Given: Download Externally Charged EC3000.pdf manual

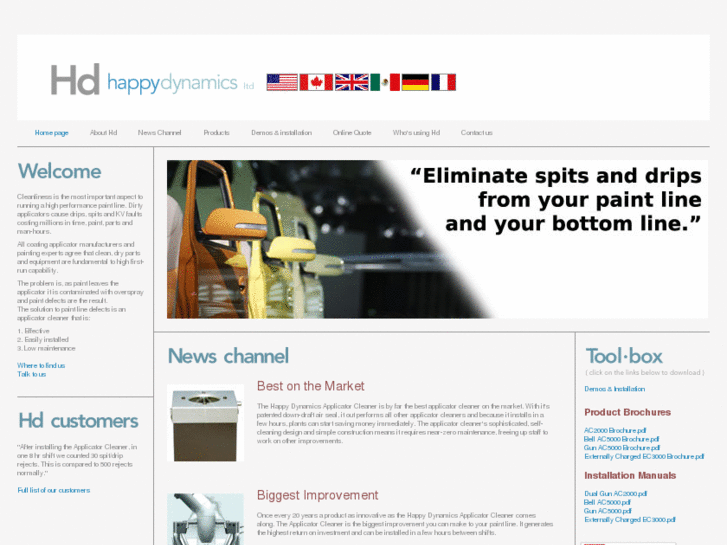Looking at the screenshot, I should 630,520.
